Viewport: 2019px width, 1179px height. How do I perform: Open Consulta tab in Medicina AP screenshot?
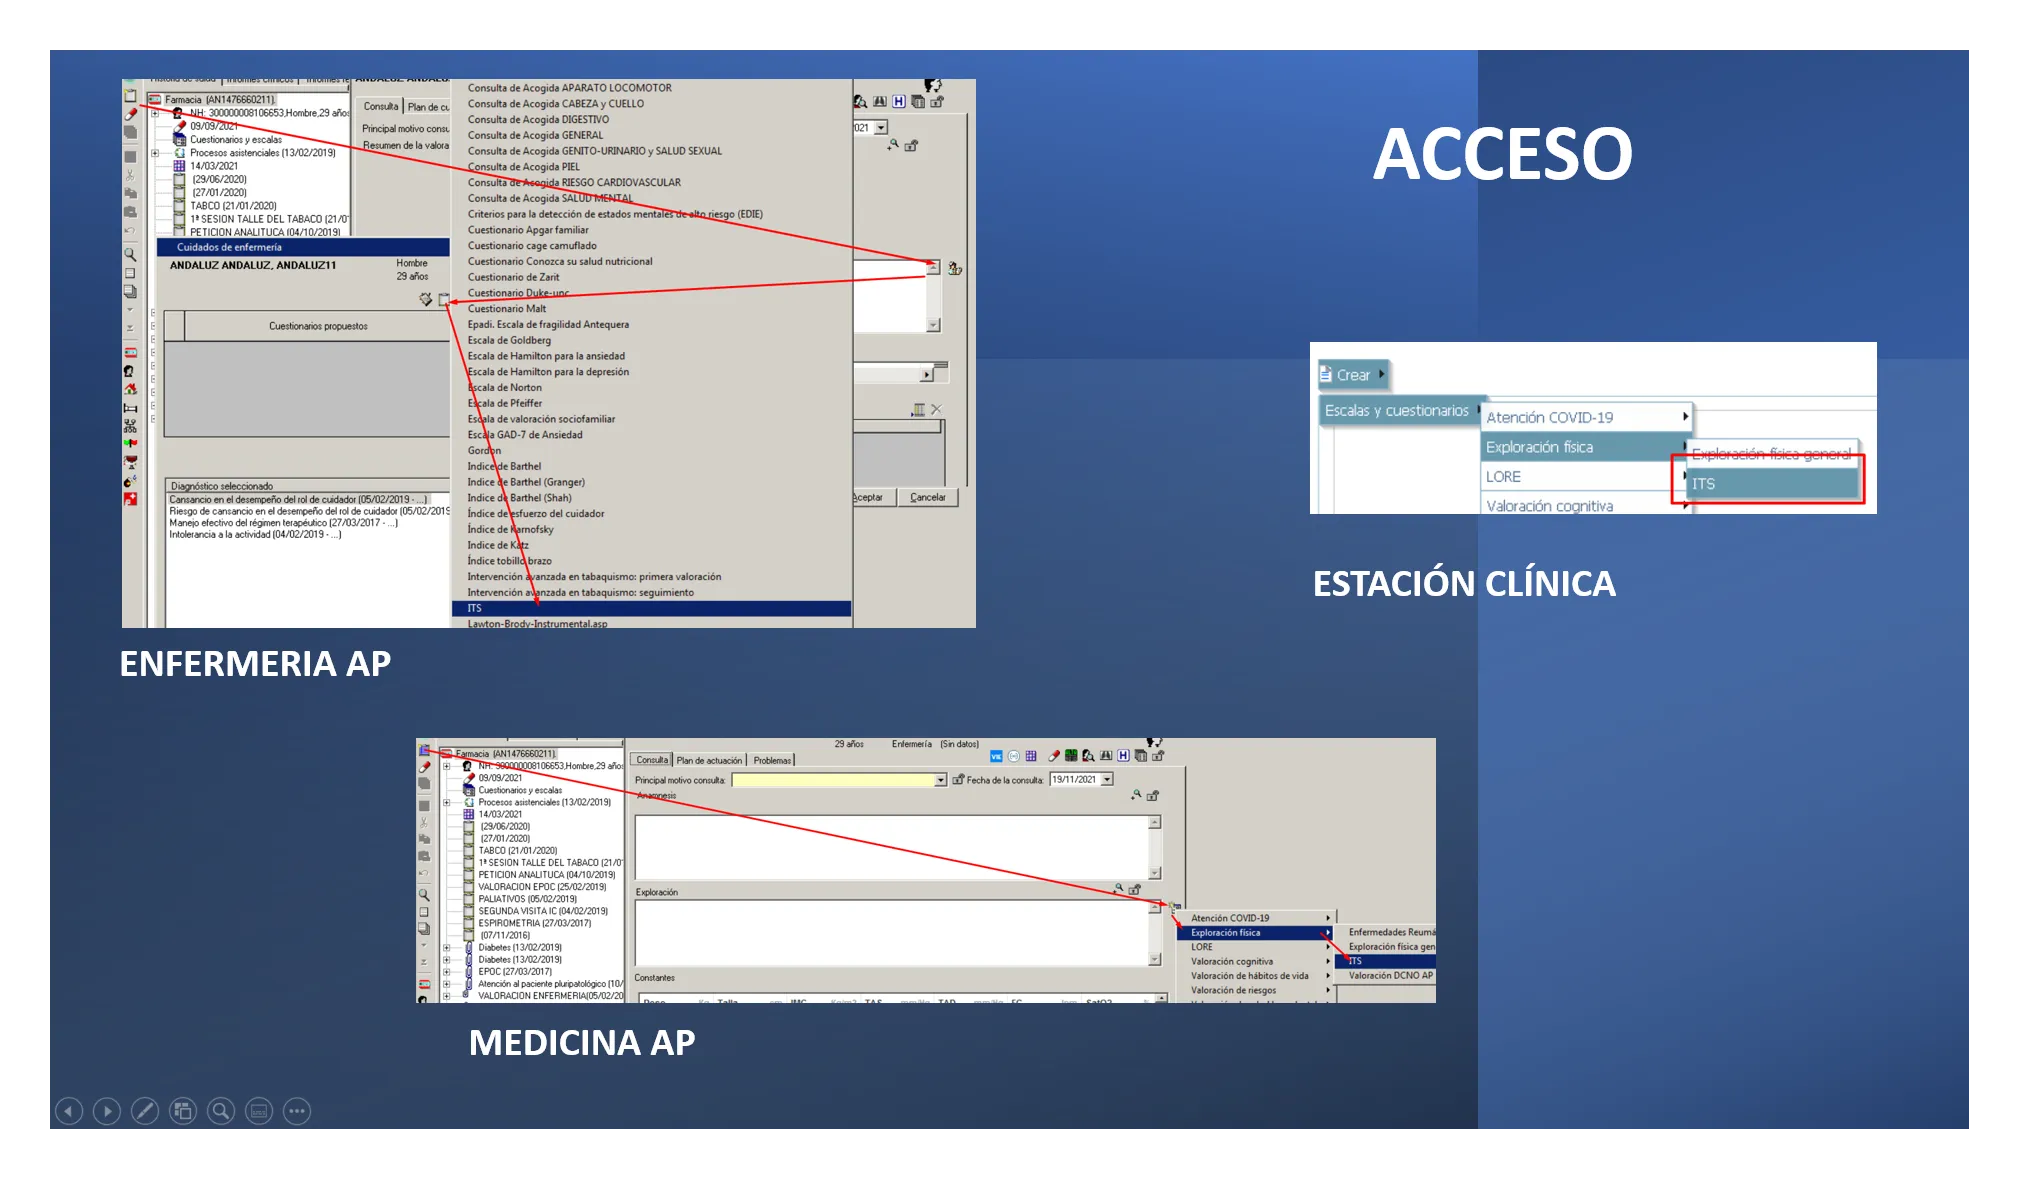652,760
